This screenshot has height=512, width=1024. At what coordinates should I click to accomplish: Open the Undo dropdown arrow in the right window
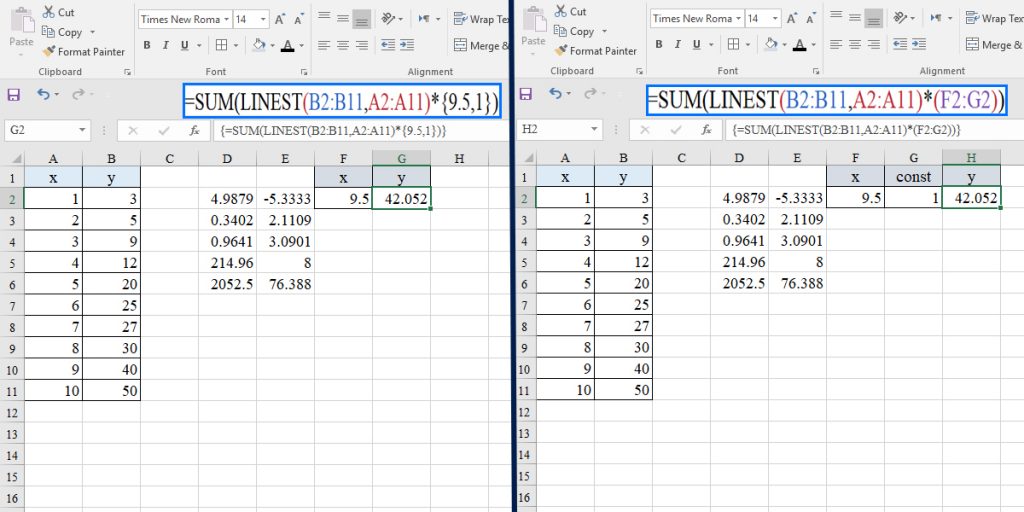pos(571,94)
